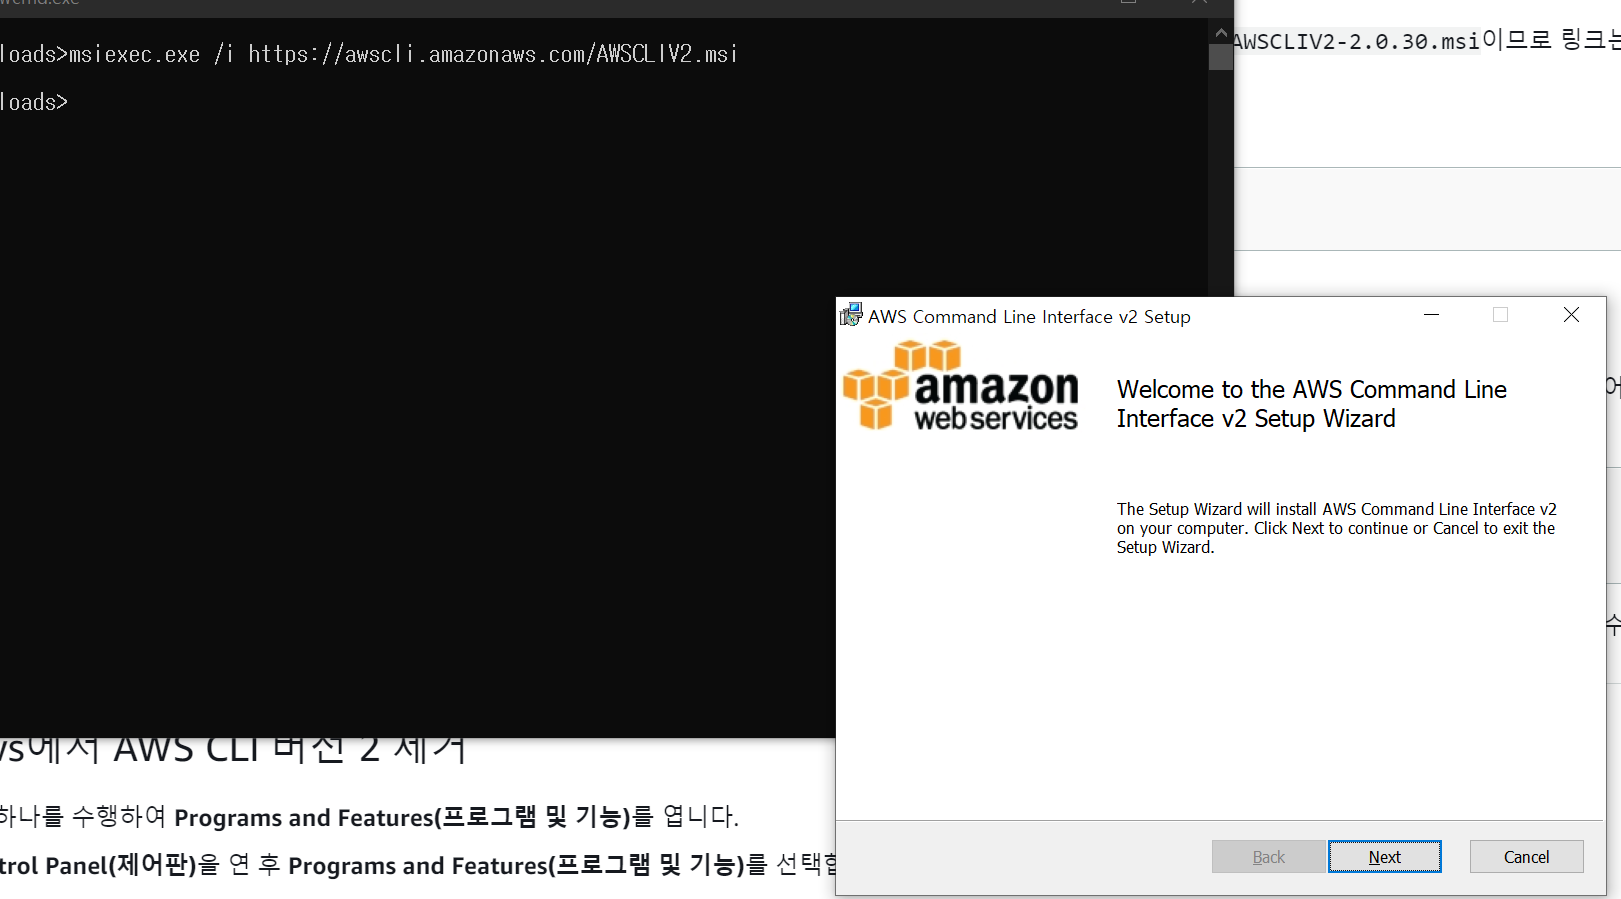Image resolution: width=1621 pixels, height=899 pixels.
Task: Minimize the AWS Setup dialog window
Action: (x=1431, y=315)
